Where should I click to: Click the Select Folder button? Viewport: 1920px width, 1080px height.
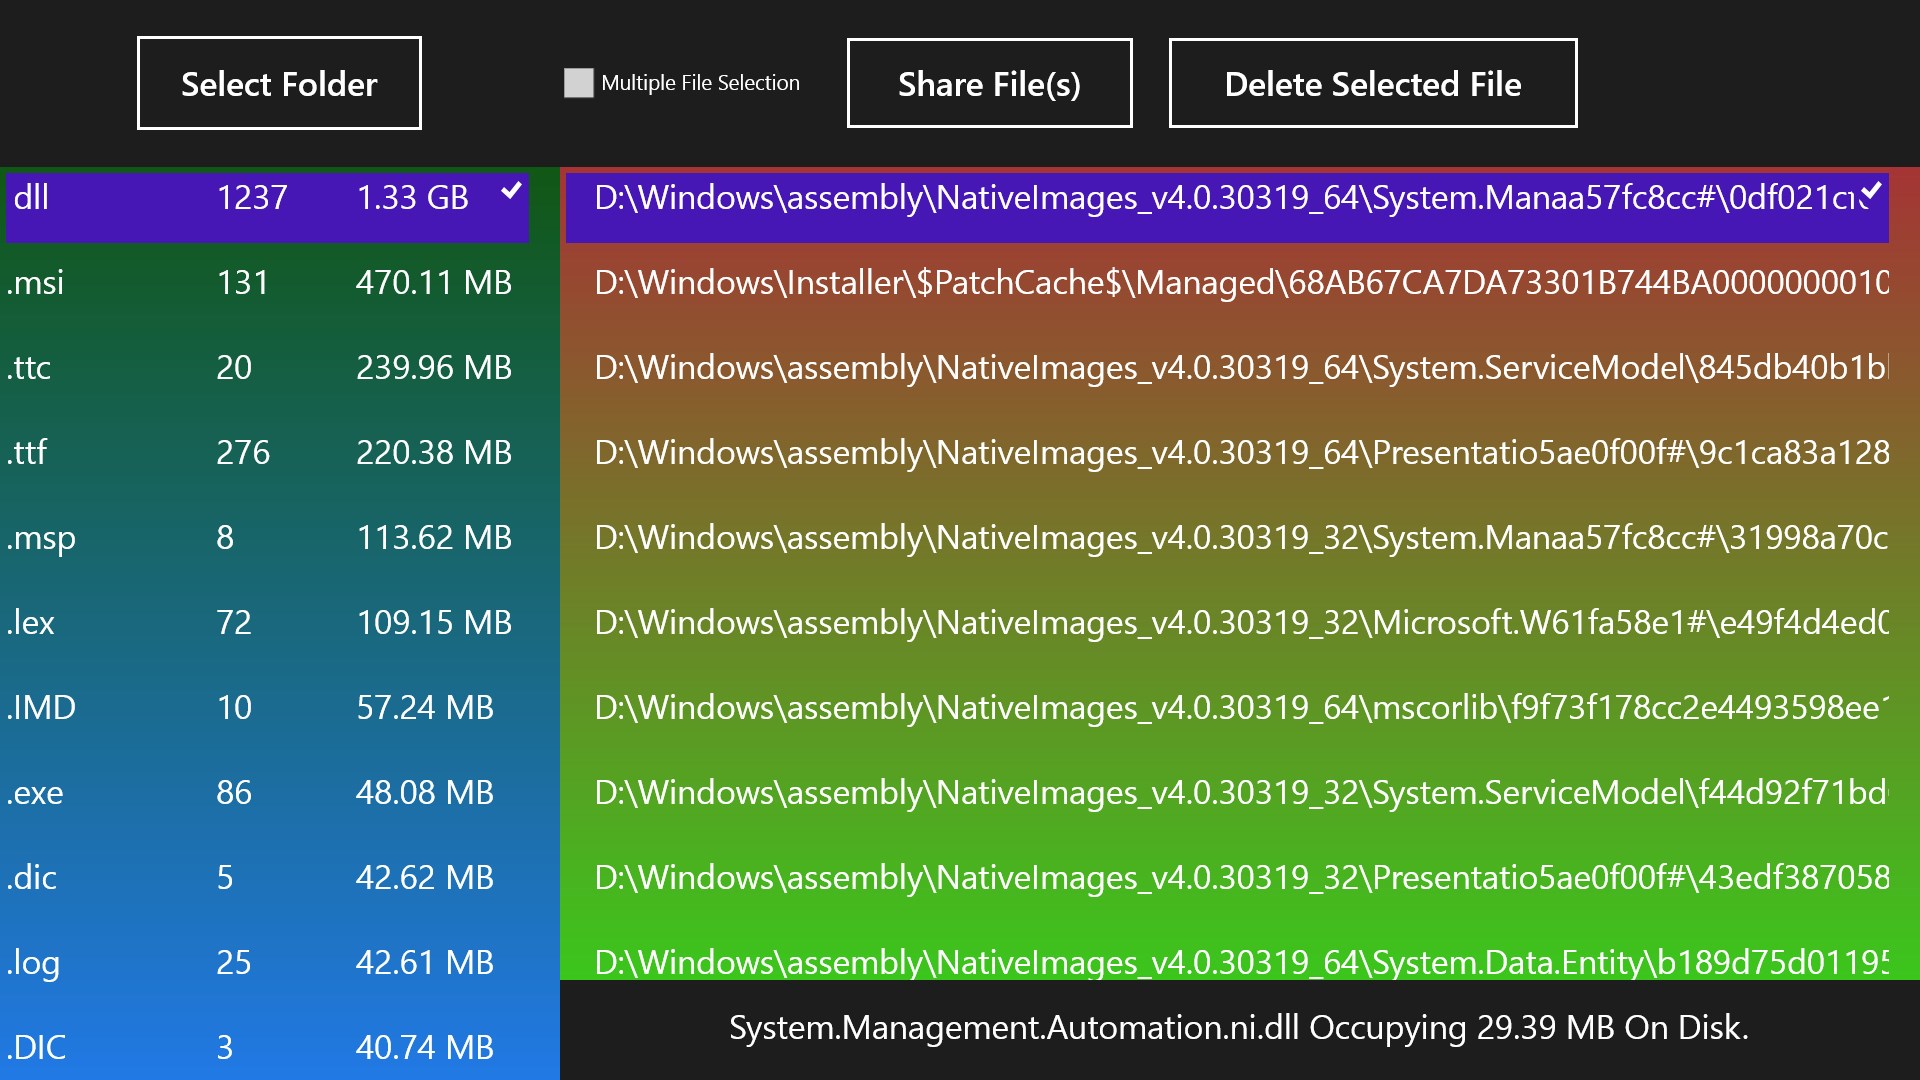click(279, 83)
